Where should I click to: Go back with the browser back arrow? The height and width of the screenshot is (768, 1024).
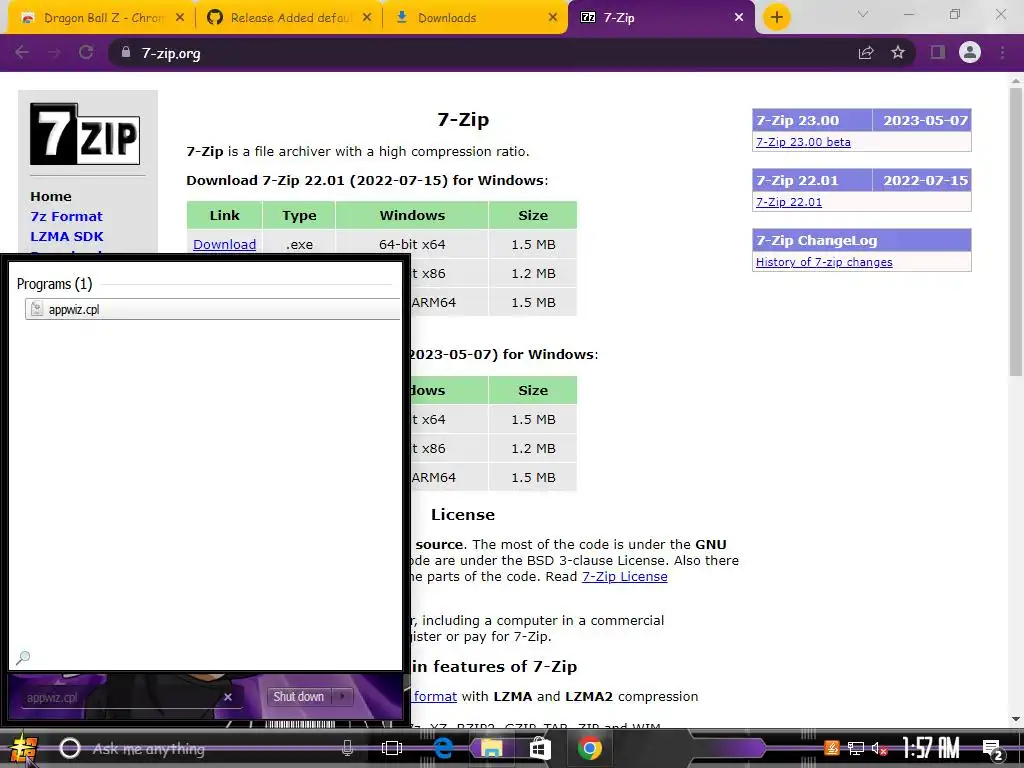(x=22, y=52)
